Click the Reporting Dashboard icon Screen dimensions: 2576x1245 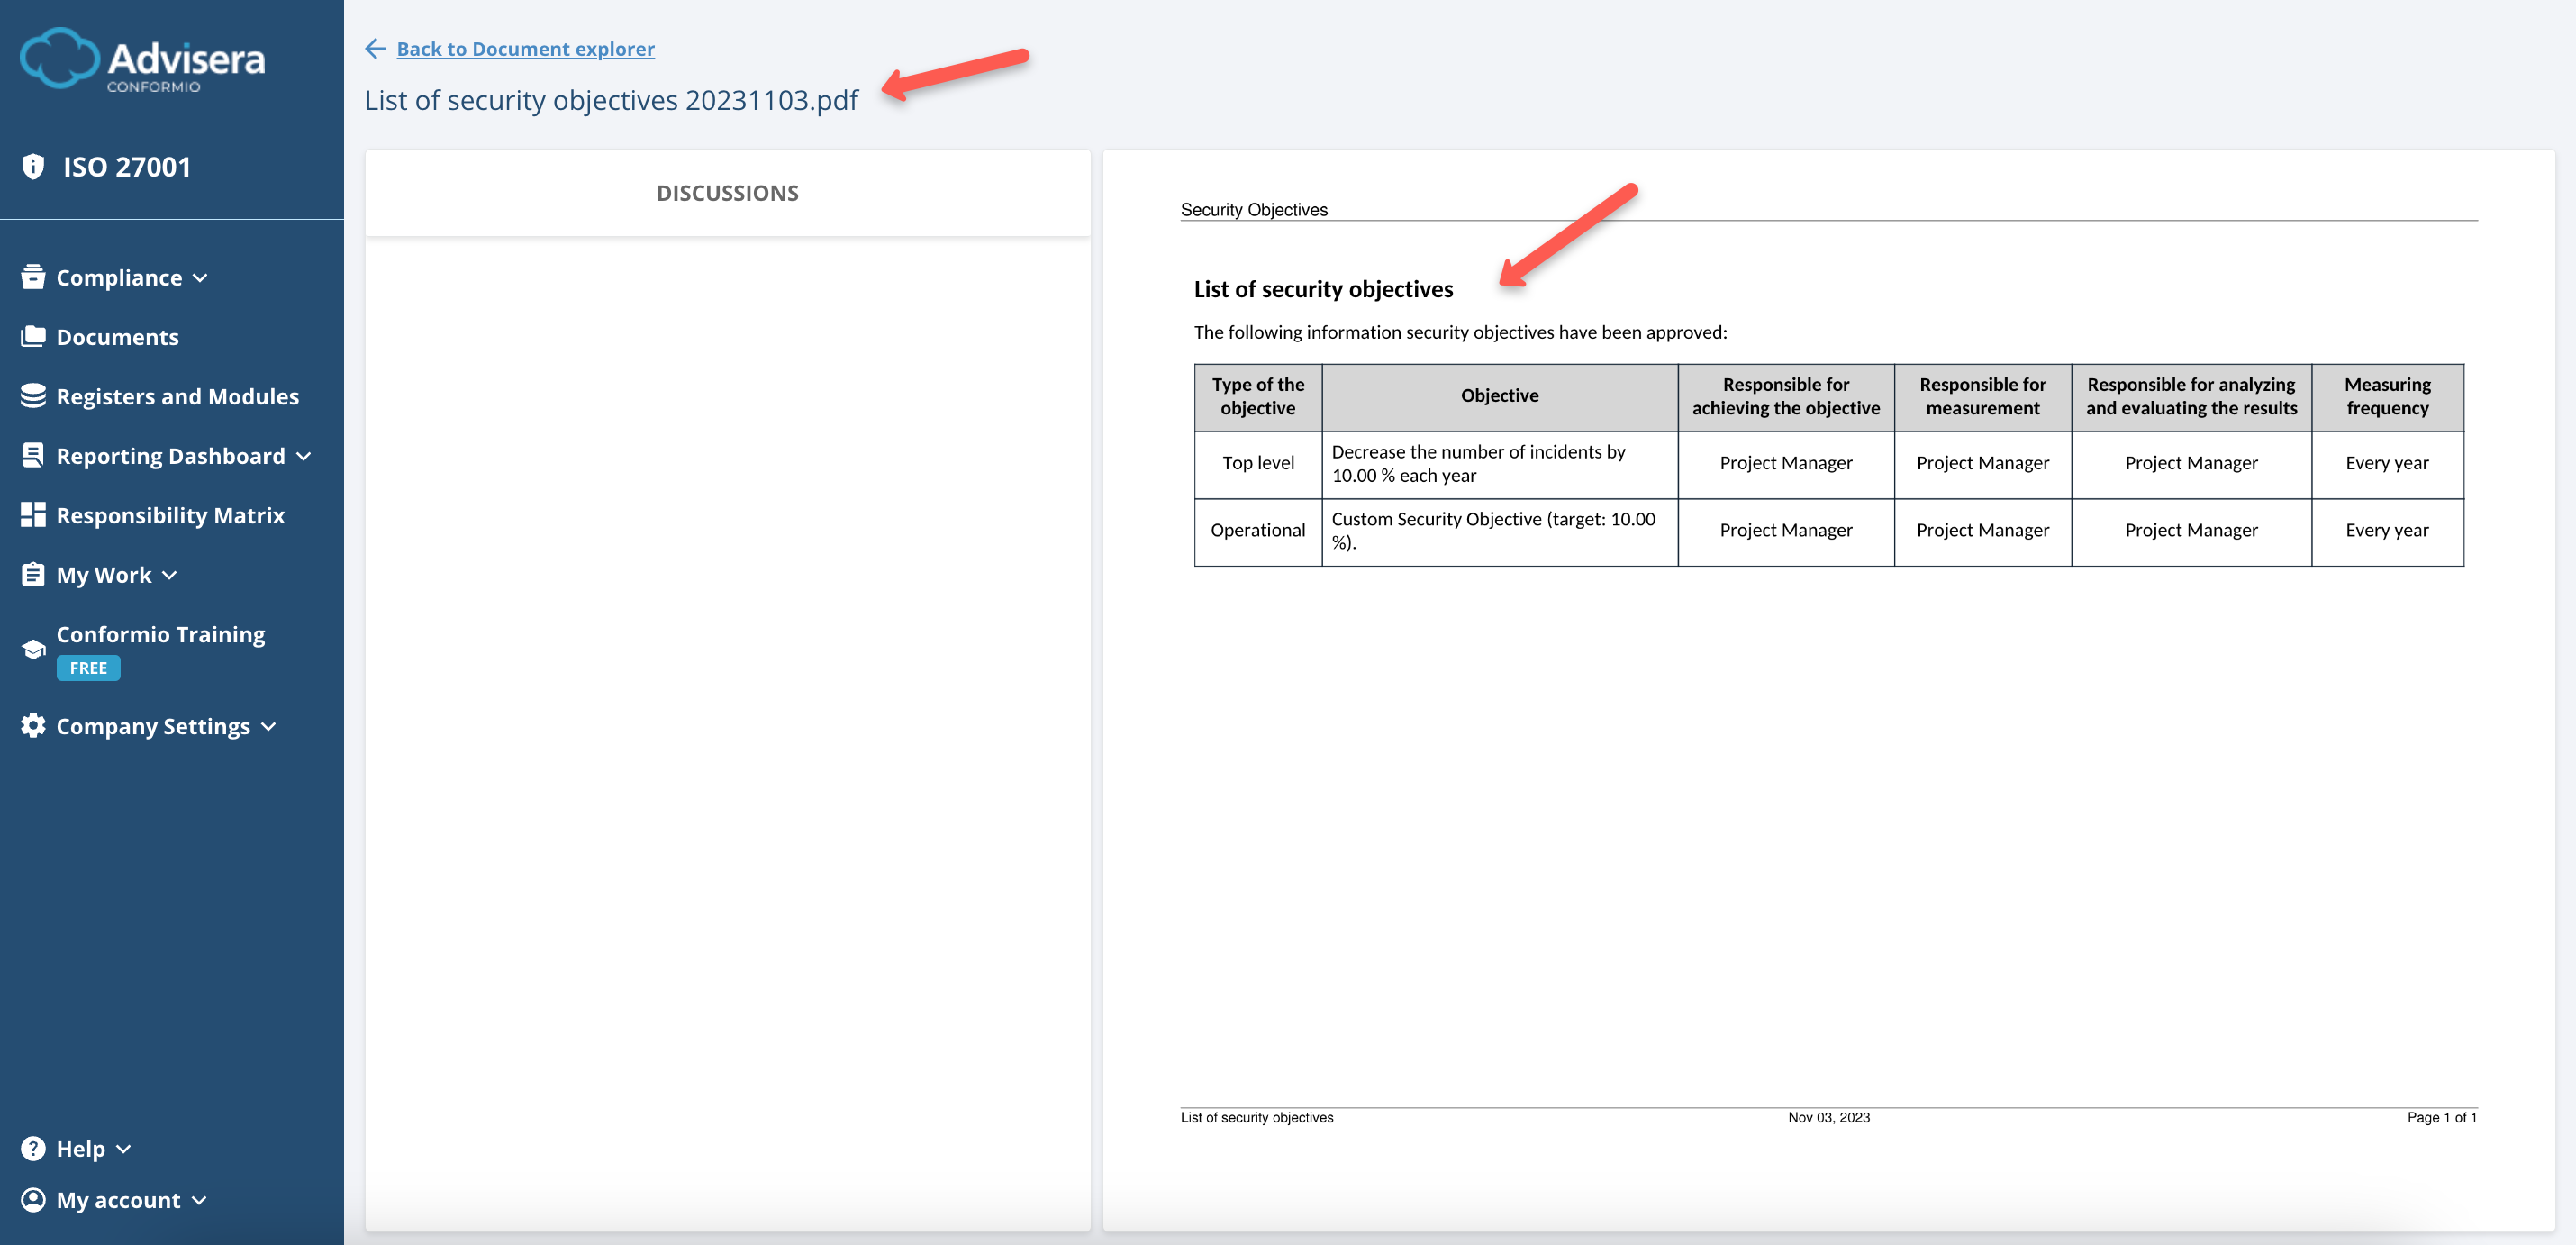33,455
